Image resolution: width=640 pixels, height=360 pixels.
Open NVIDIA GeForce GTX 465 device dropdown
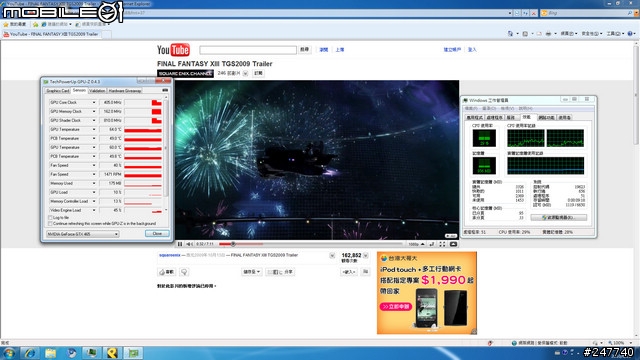tap(82, 234)
